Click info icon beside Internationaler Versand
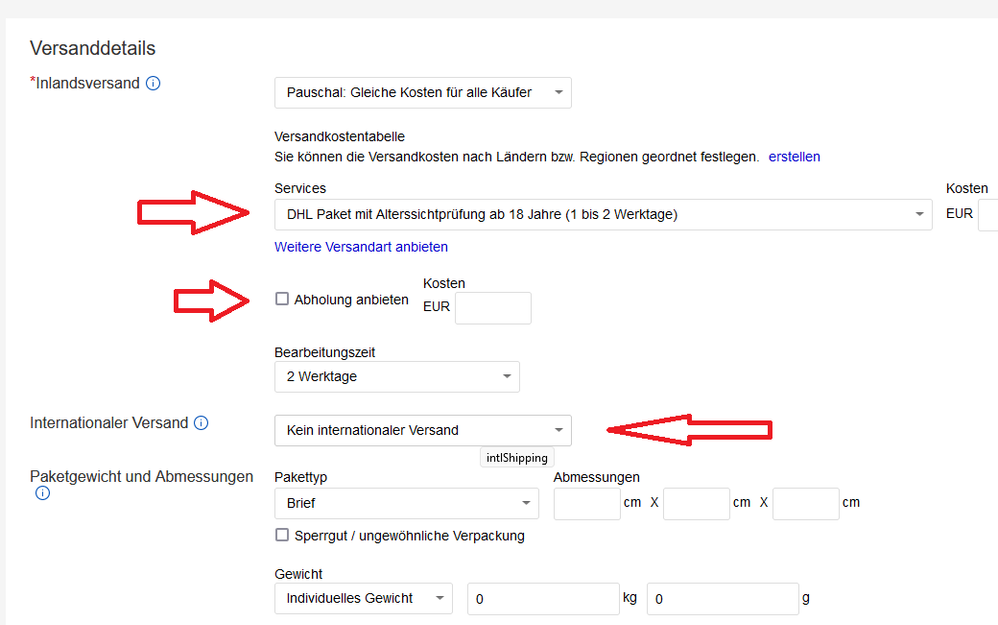The height and width of the screenshot is (625, 998). [201, 423]
